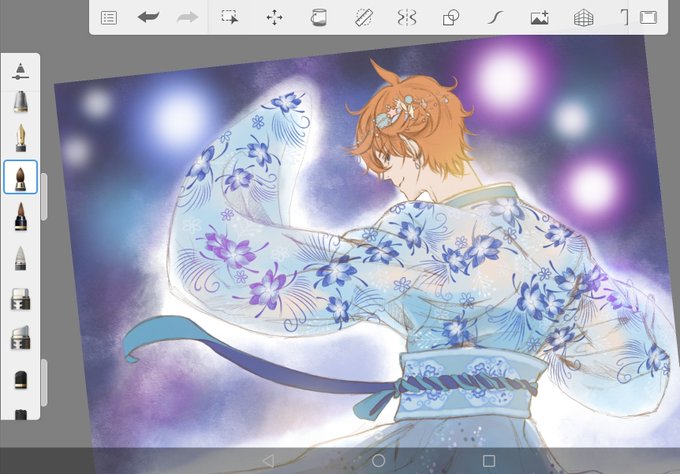Image resolution: width=680 pixels, height=474 pixels.
Task: Activate the Transform move tool
Action: (274, 18)
